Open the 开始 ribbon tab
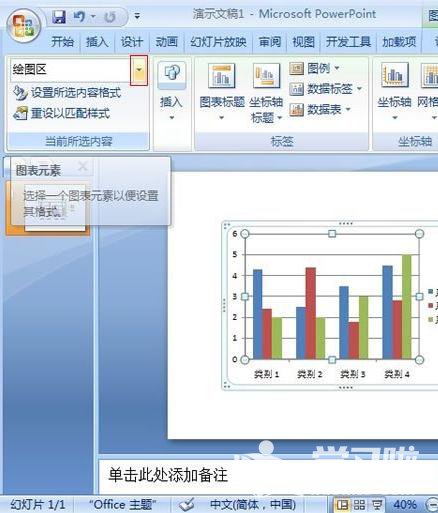The image size is (438, 513). (x=62, y=42)
